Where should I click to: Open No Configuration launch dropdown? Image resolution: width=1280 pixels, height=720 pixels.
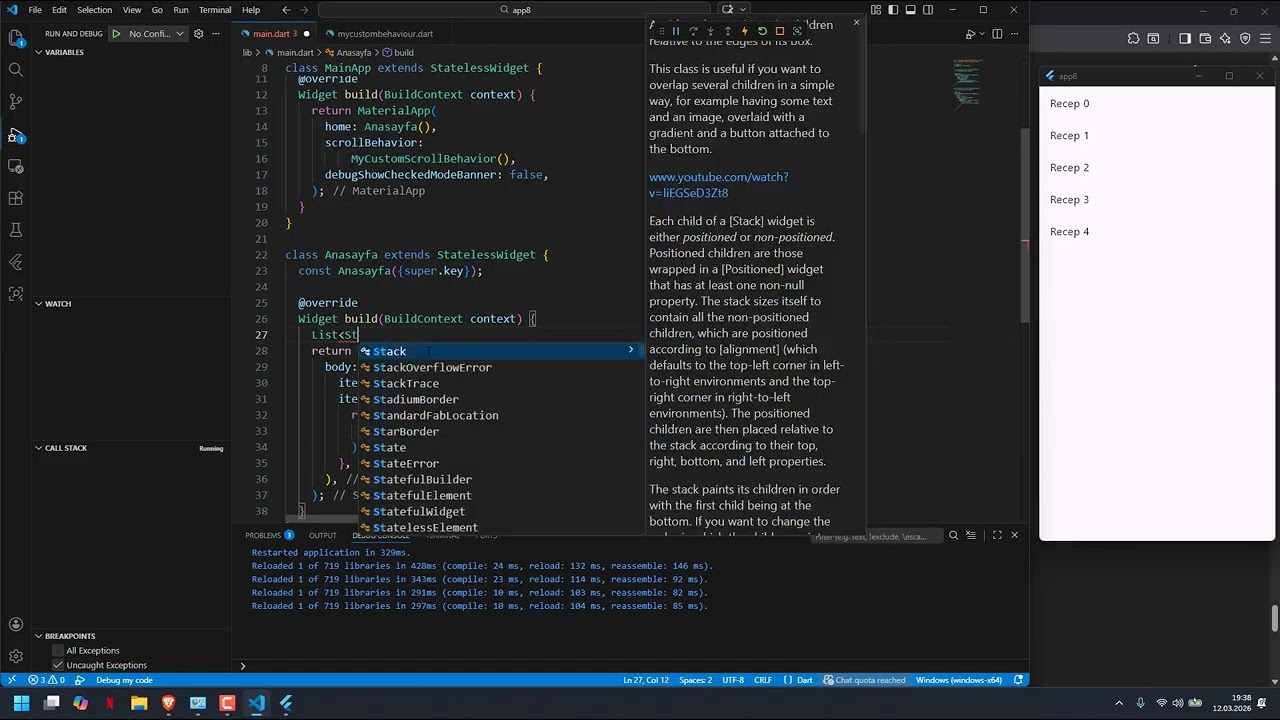[157, 34]
